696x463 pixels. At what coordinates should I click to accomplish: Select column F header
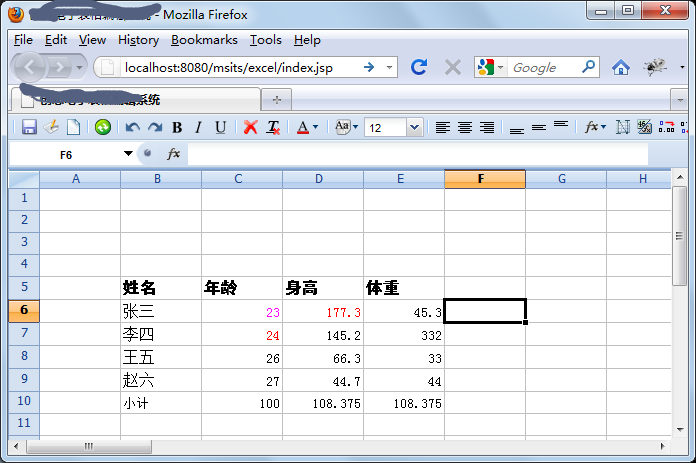click(x=485, y=179)
